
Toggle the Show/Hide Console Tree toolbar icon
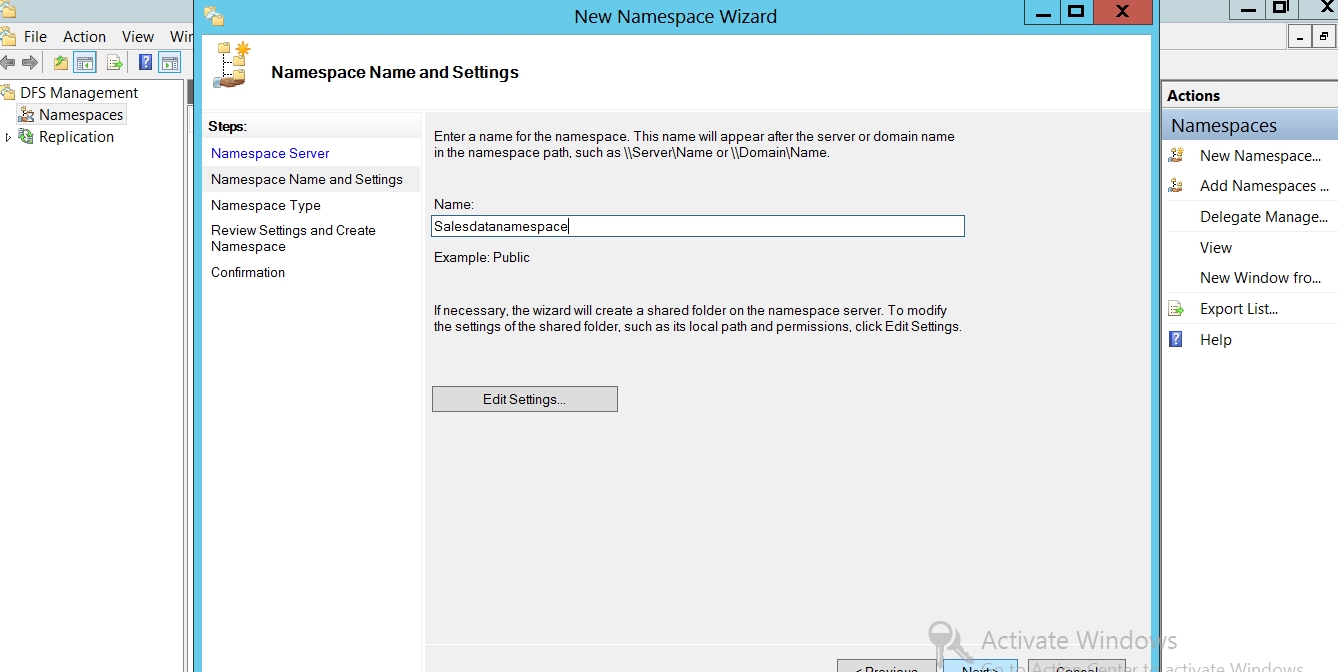click(x=86, y=63)
